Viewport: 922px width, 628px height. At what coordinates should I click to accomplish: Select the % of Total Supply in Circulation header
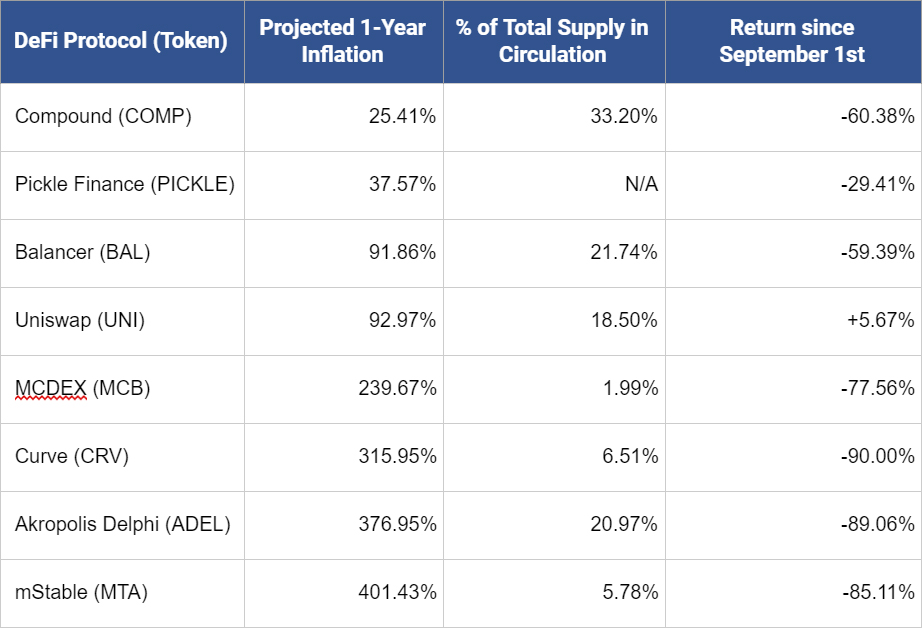click(x=554, y=41)
